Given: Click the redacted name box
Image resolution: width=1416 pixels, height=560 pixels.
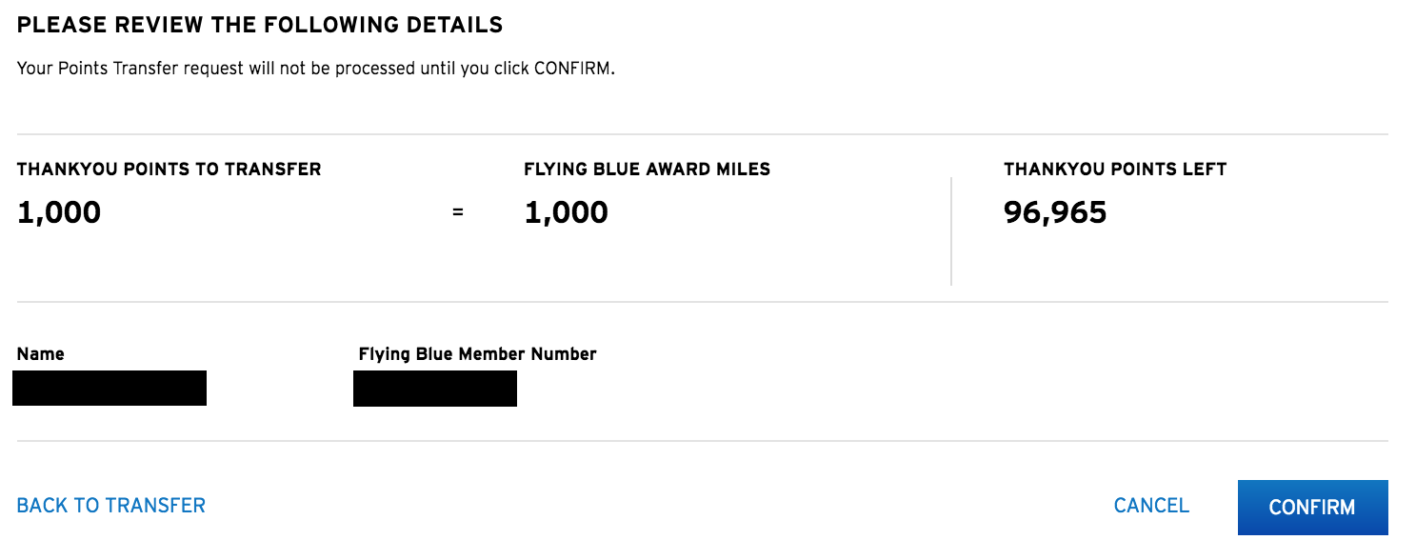Looking at the screenshot, I should tap(110, 388).
